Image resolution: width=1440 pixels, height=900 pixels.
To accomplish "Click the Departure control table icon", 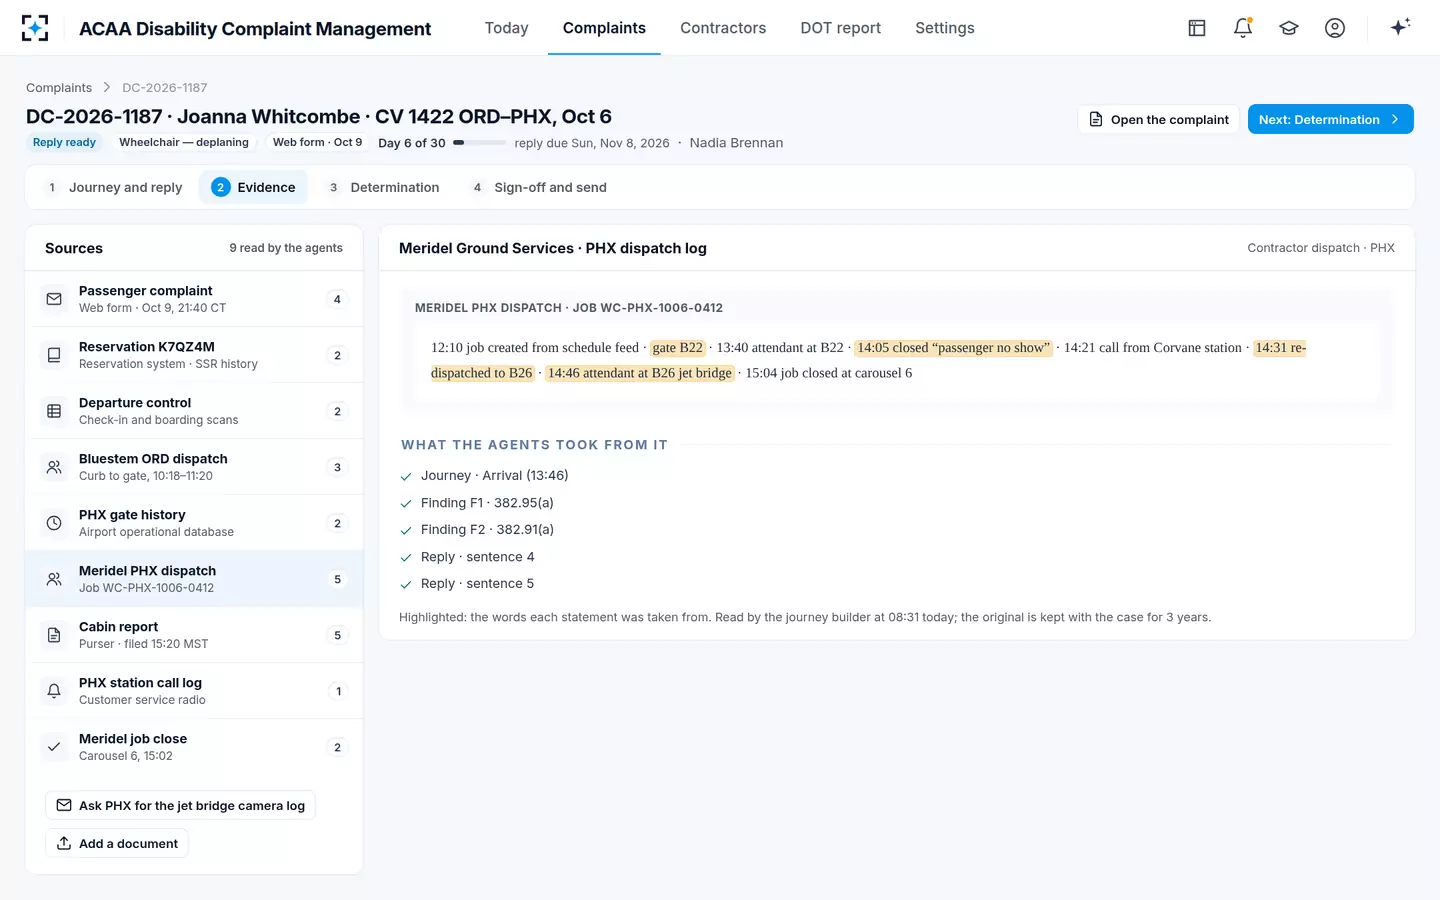I will pos(54,411).
